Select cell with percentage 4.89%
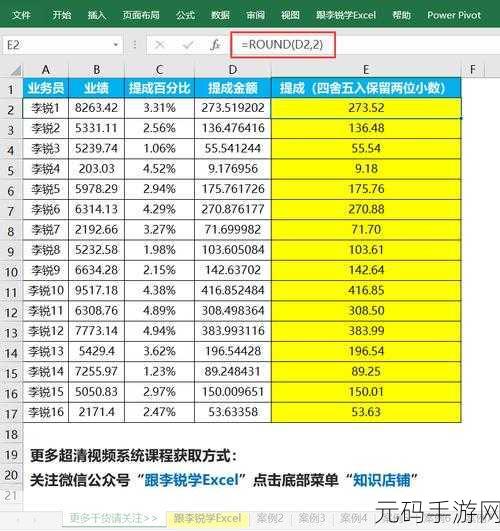The height and width of the screenshot is (531, 500). (160, 311)
